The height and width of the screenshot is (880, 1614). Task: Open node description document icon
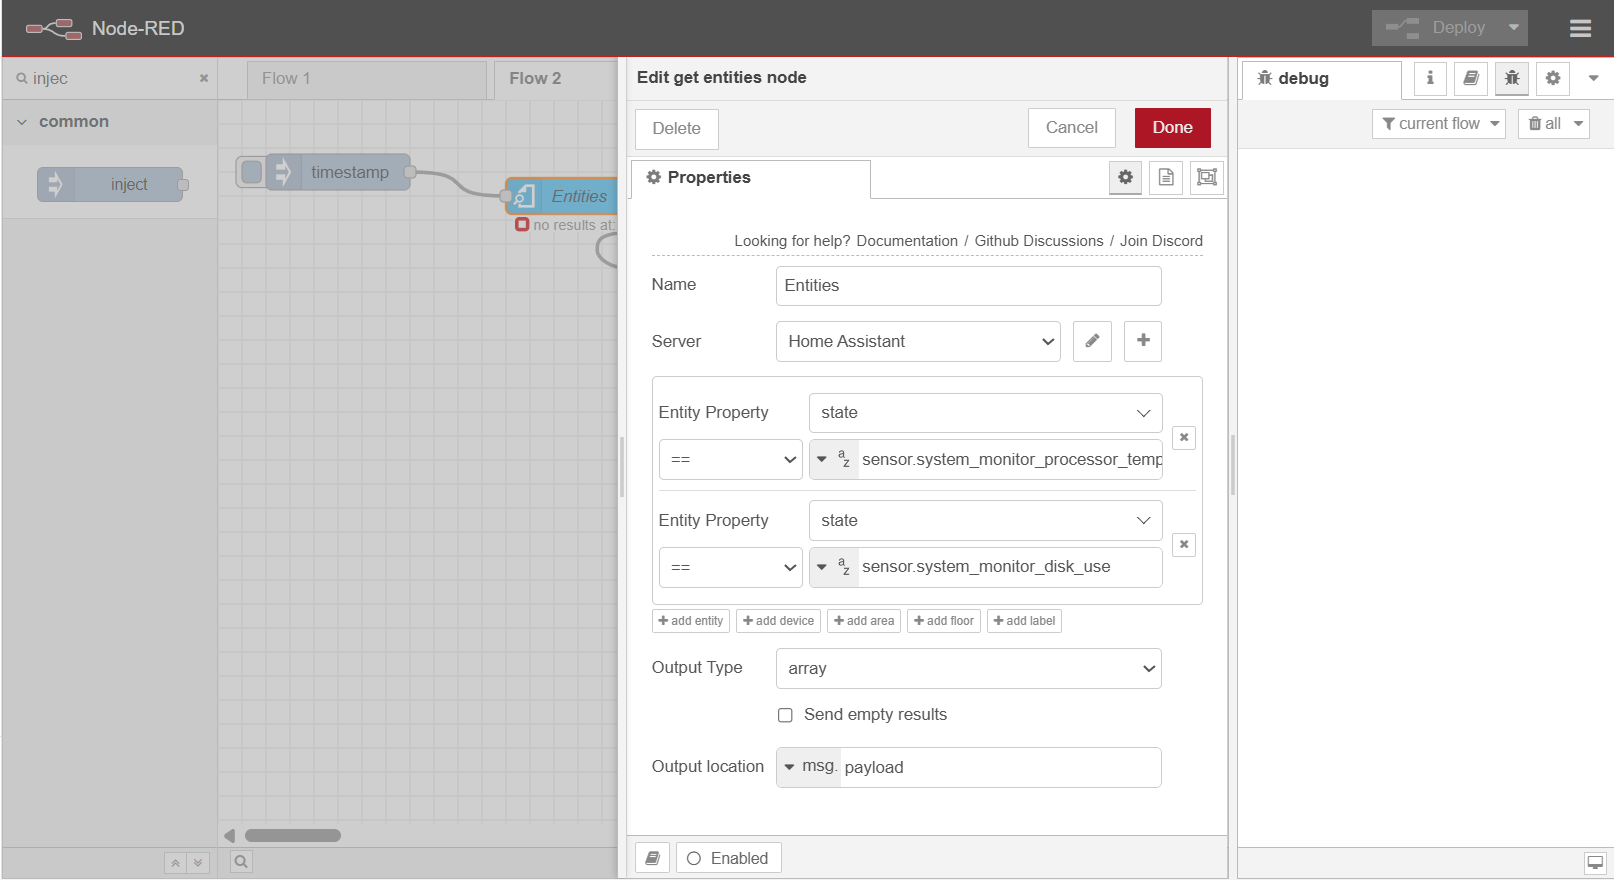pos(1166,177)
